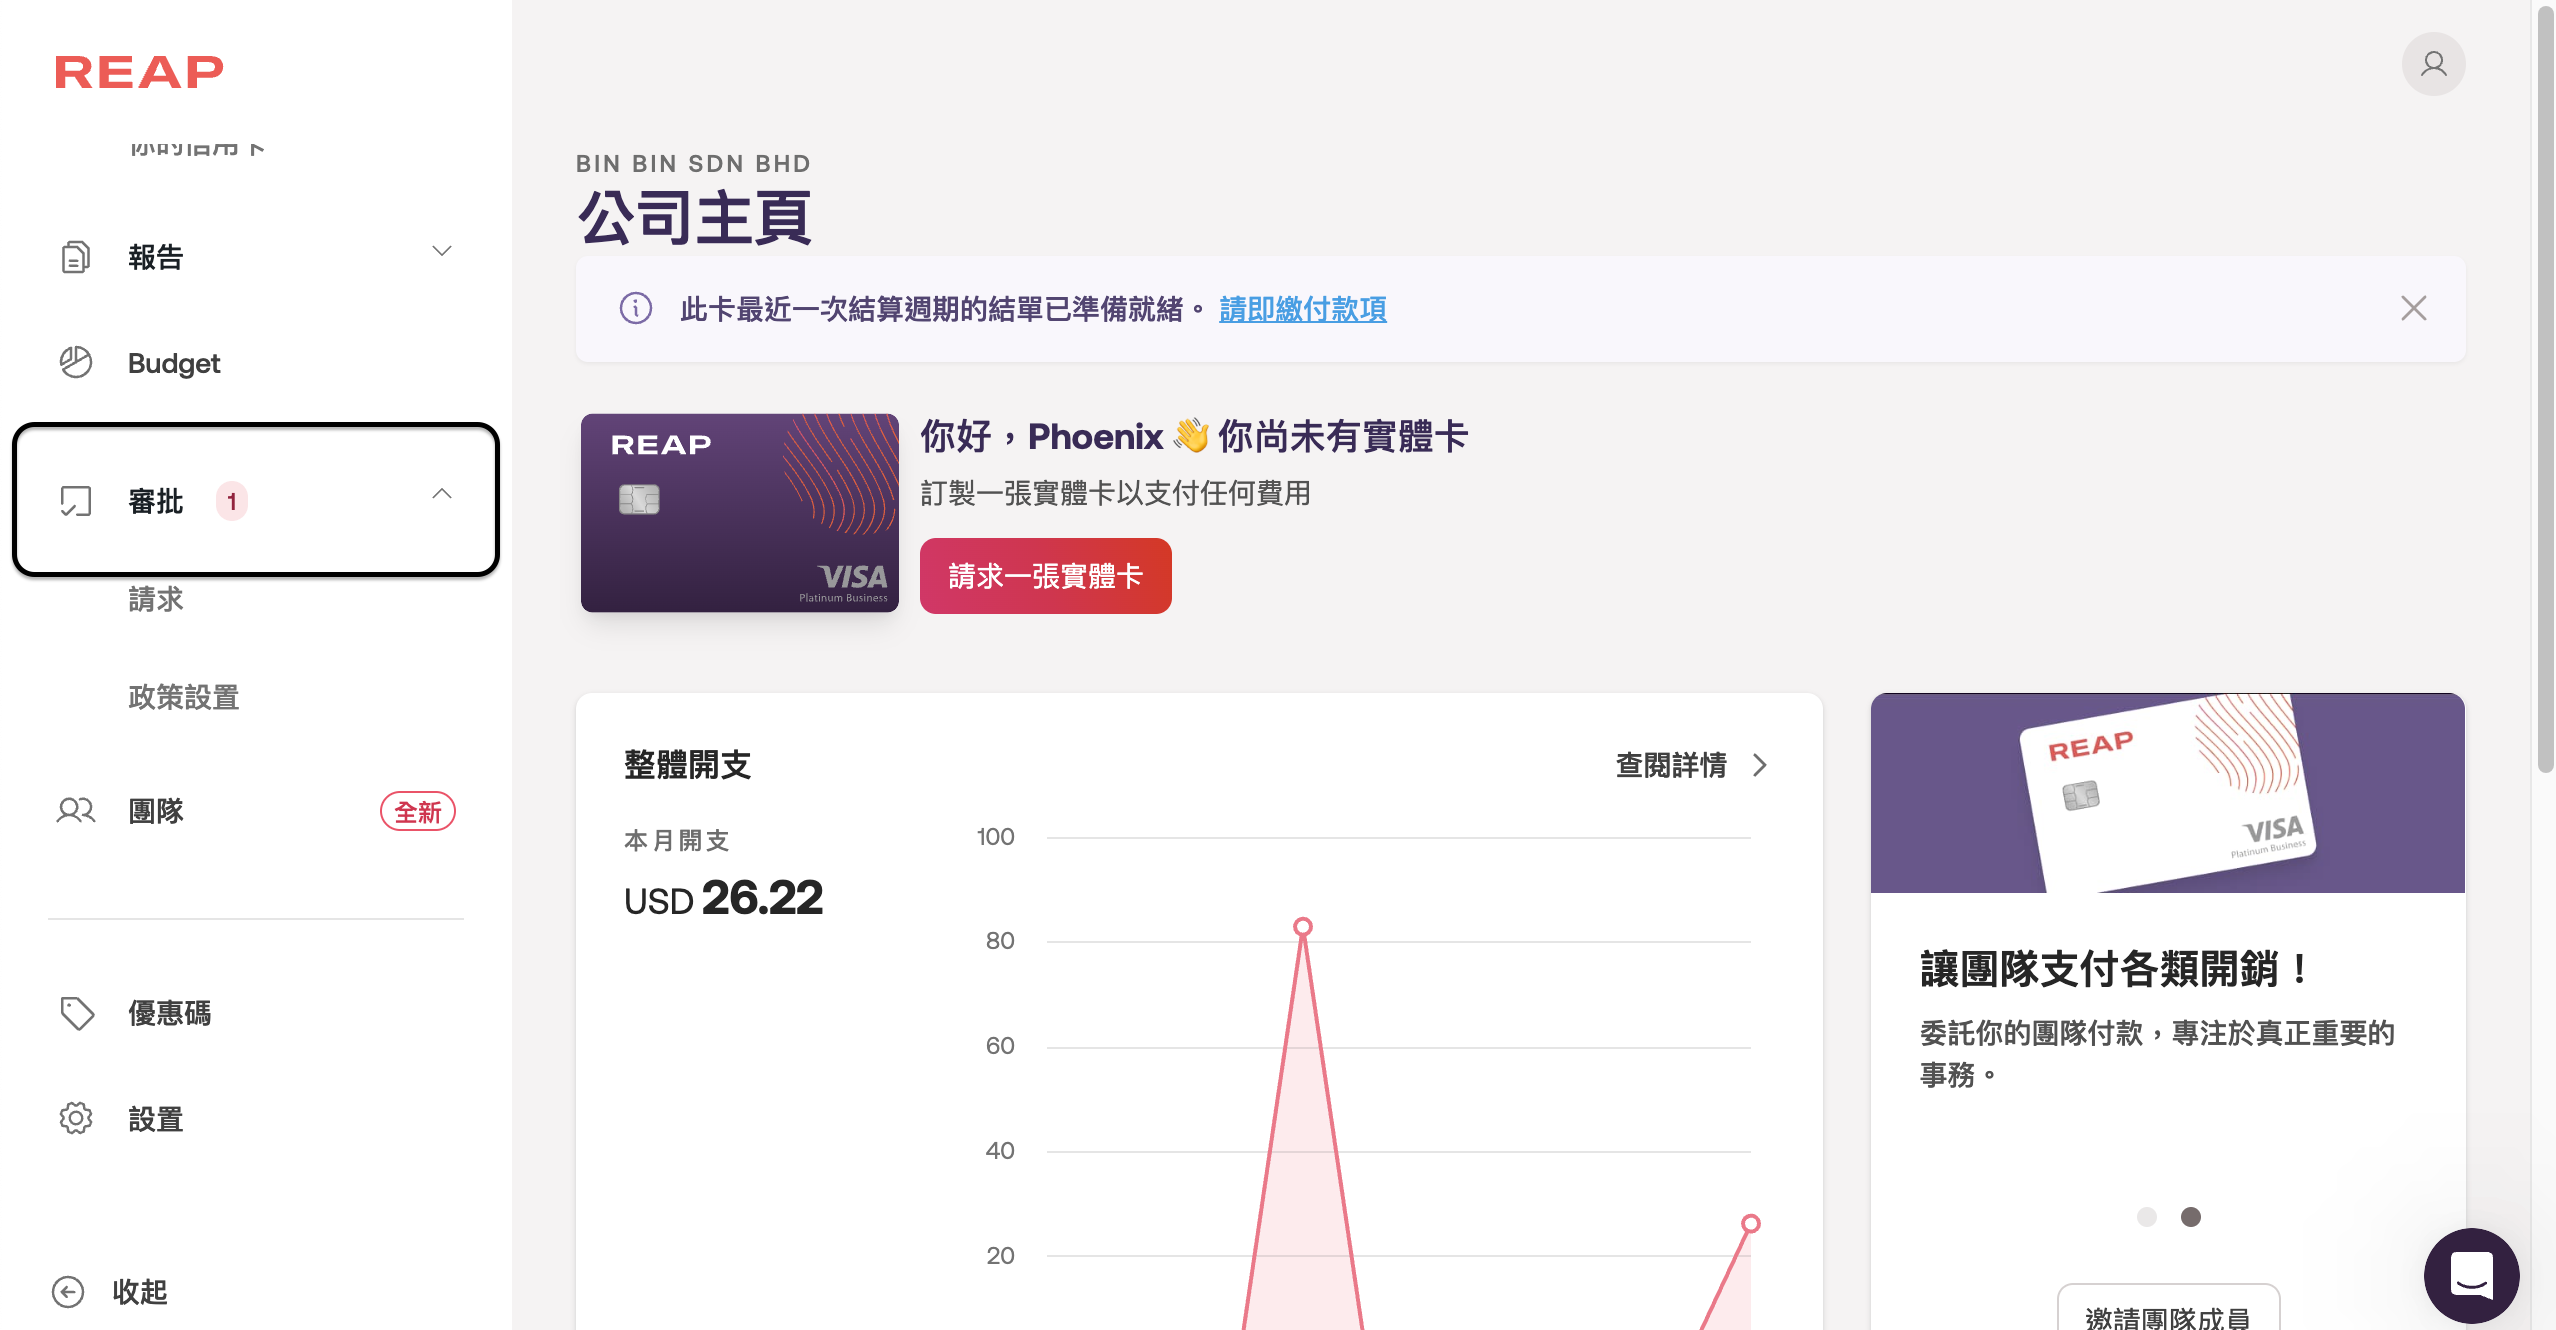
Task: Click the 優惠碼 tag icon
Action: (x=77, y=1013)
